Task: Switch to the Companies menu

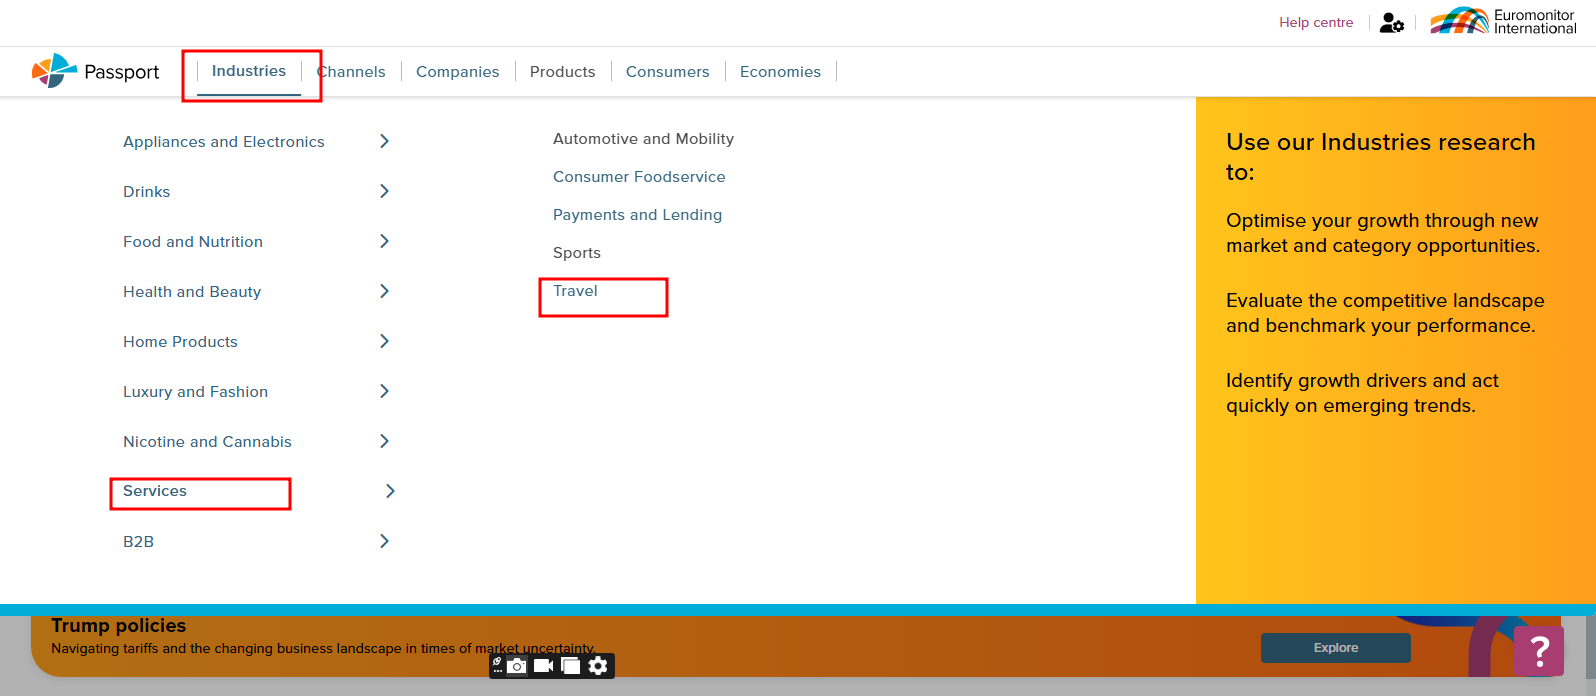Action: click(457, 72)
